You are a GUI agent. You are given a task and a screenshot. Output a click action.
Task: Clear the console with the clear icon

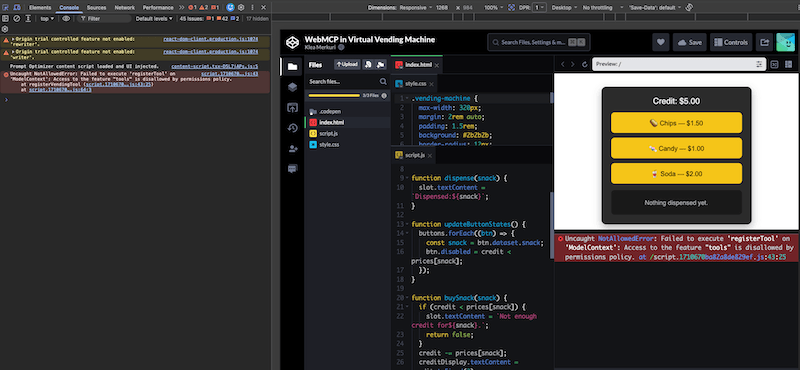pos(16,18)
